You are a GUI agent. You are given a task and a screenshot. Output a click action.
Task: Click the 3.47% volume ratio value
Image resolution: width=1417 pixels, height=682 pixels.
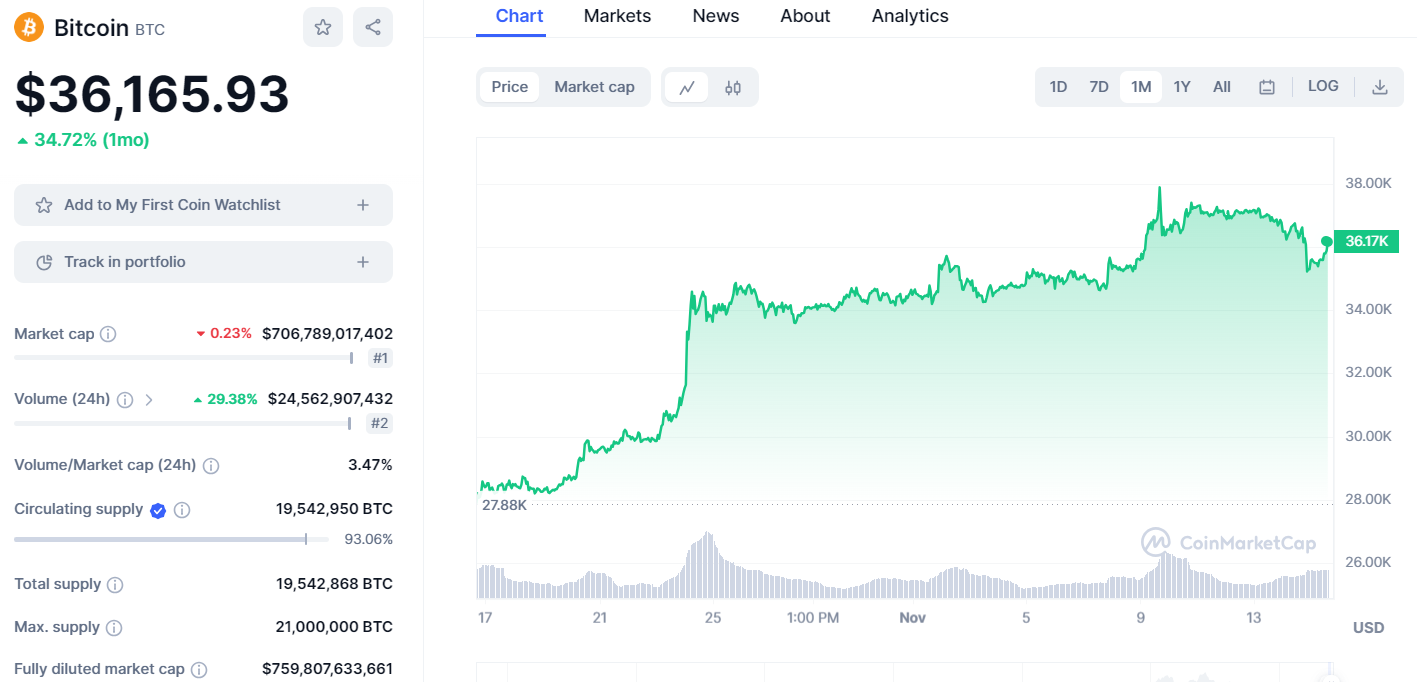369,465
